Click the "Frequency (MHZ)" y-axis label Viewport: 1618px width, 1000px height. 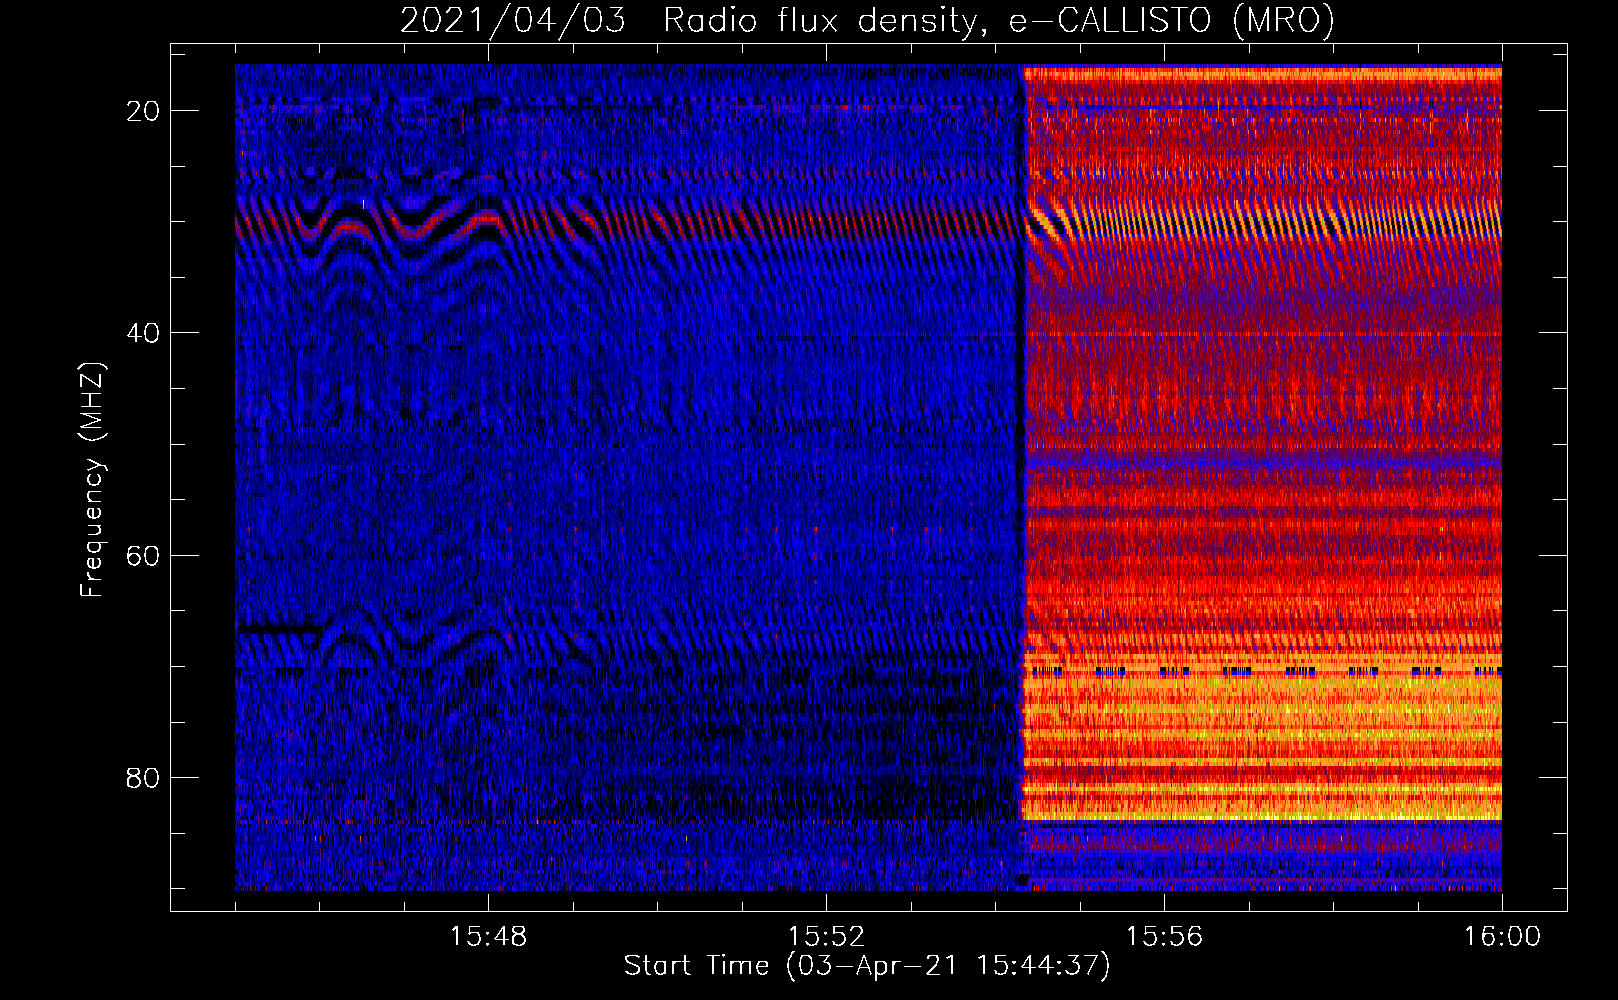click(92, 480)
